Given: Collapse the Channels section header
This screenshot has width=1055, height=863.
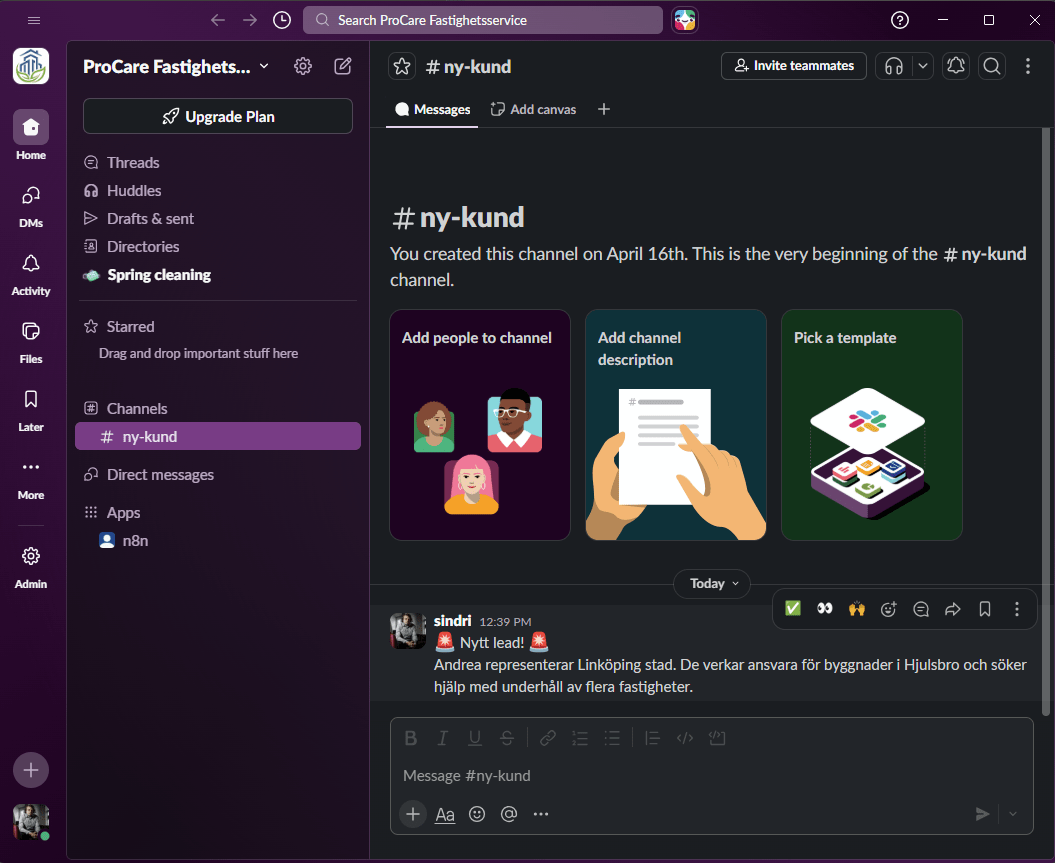Looking at the screenshot, I should click(137, 408).
